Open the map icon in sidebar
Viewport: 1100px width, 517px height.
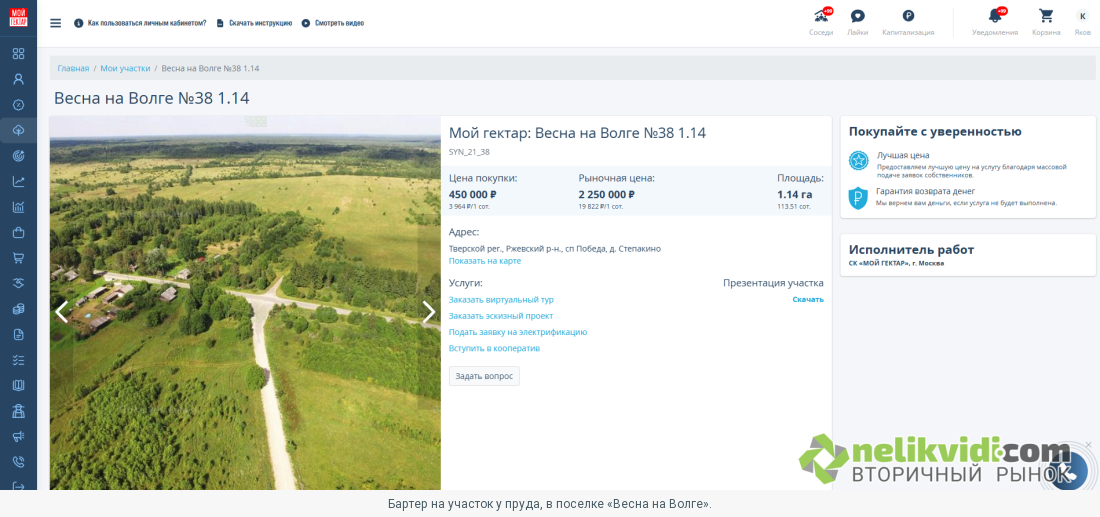18,385
